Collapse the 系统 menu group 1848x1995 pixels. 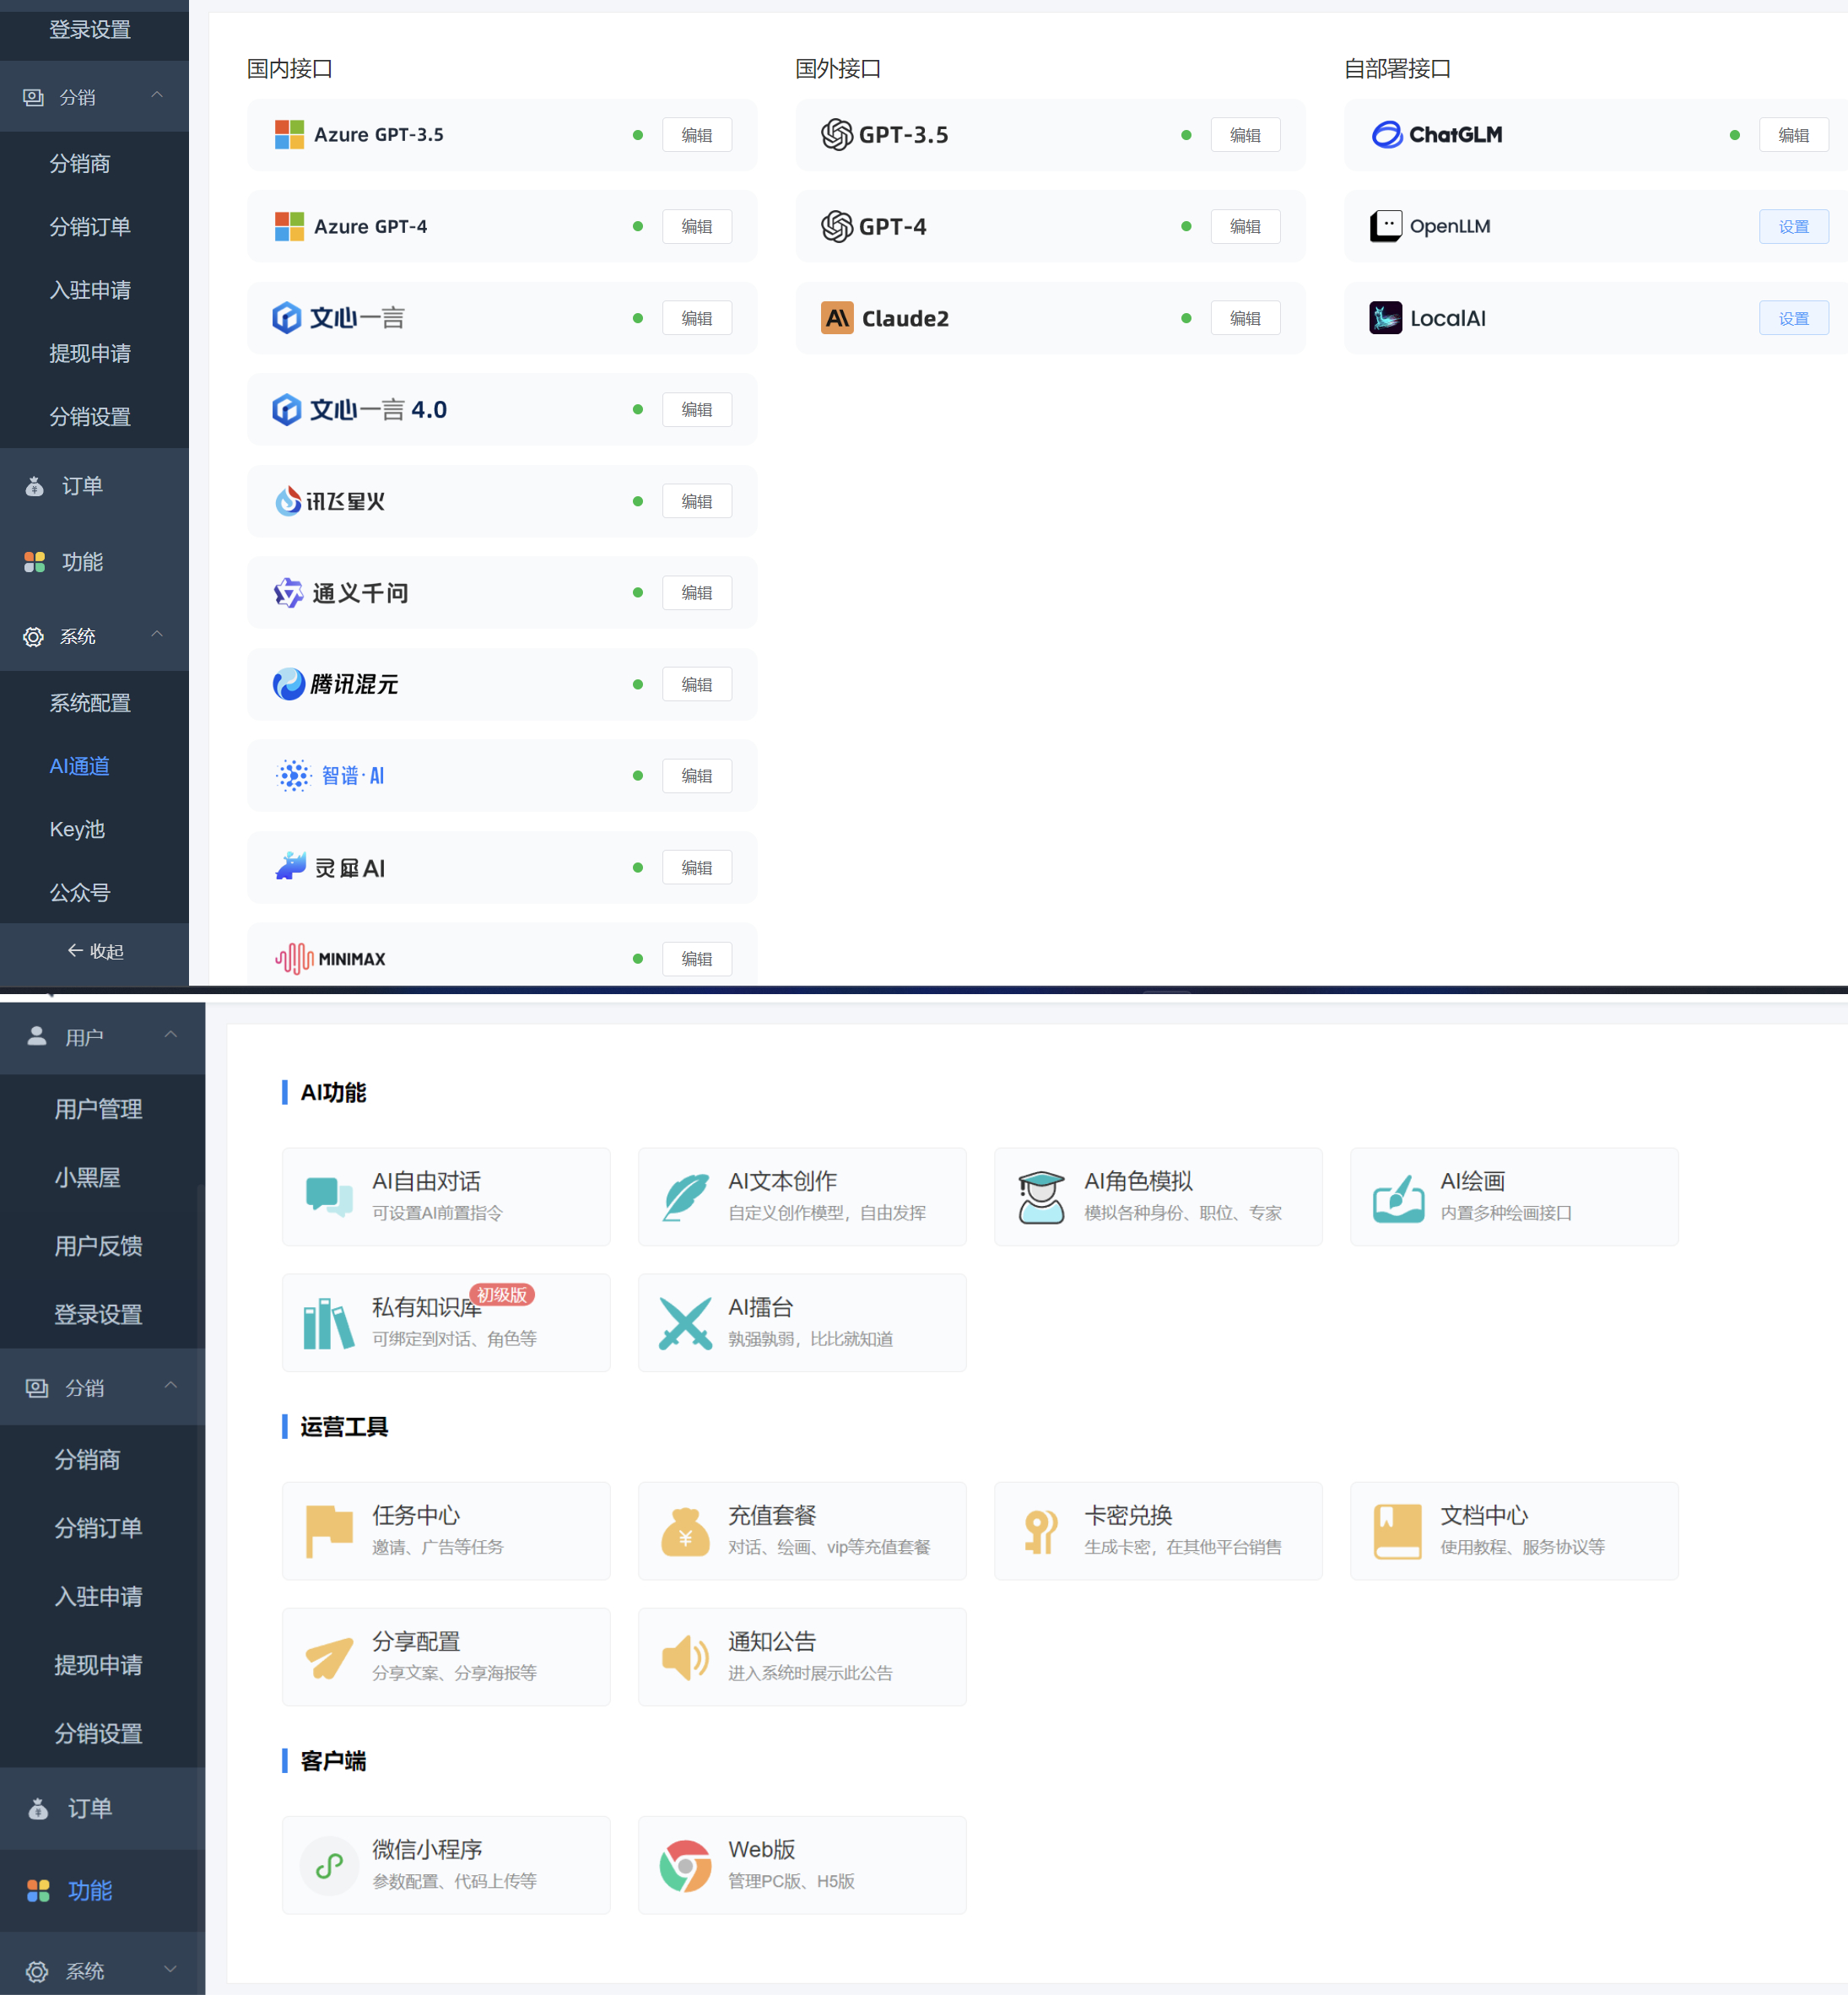point(156,636)
